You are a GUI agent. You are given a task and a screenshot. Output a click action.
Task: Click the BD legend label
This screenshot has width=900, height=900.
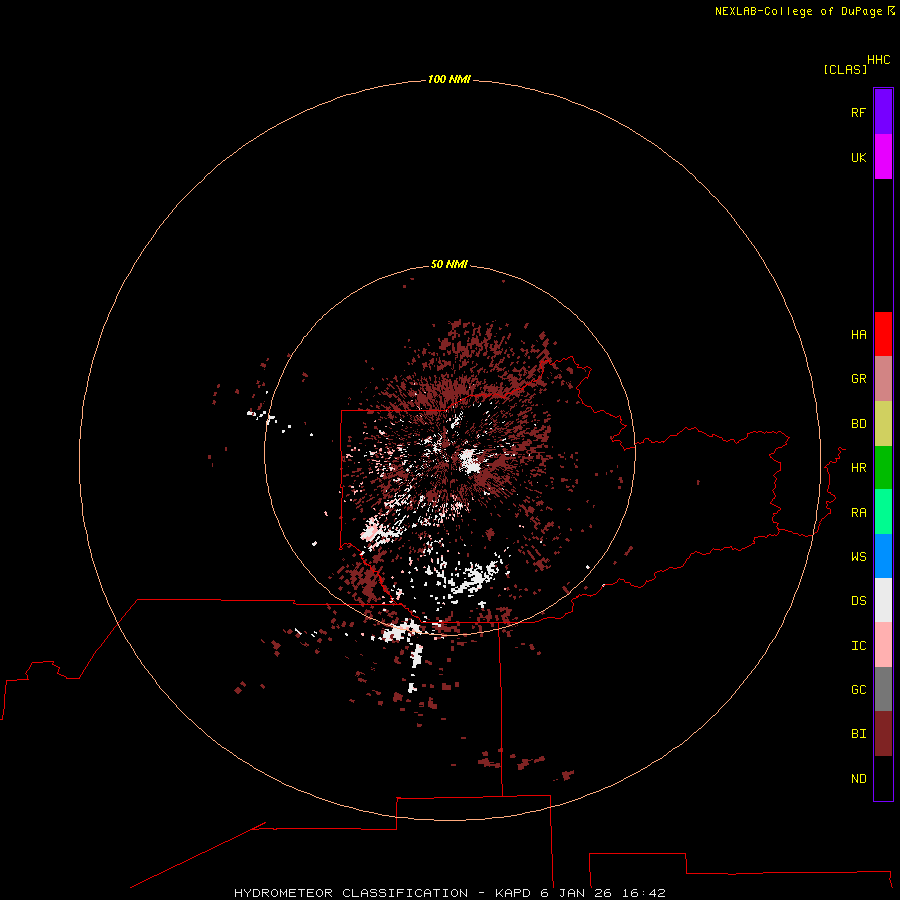(x=858, y=424)
